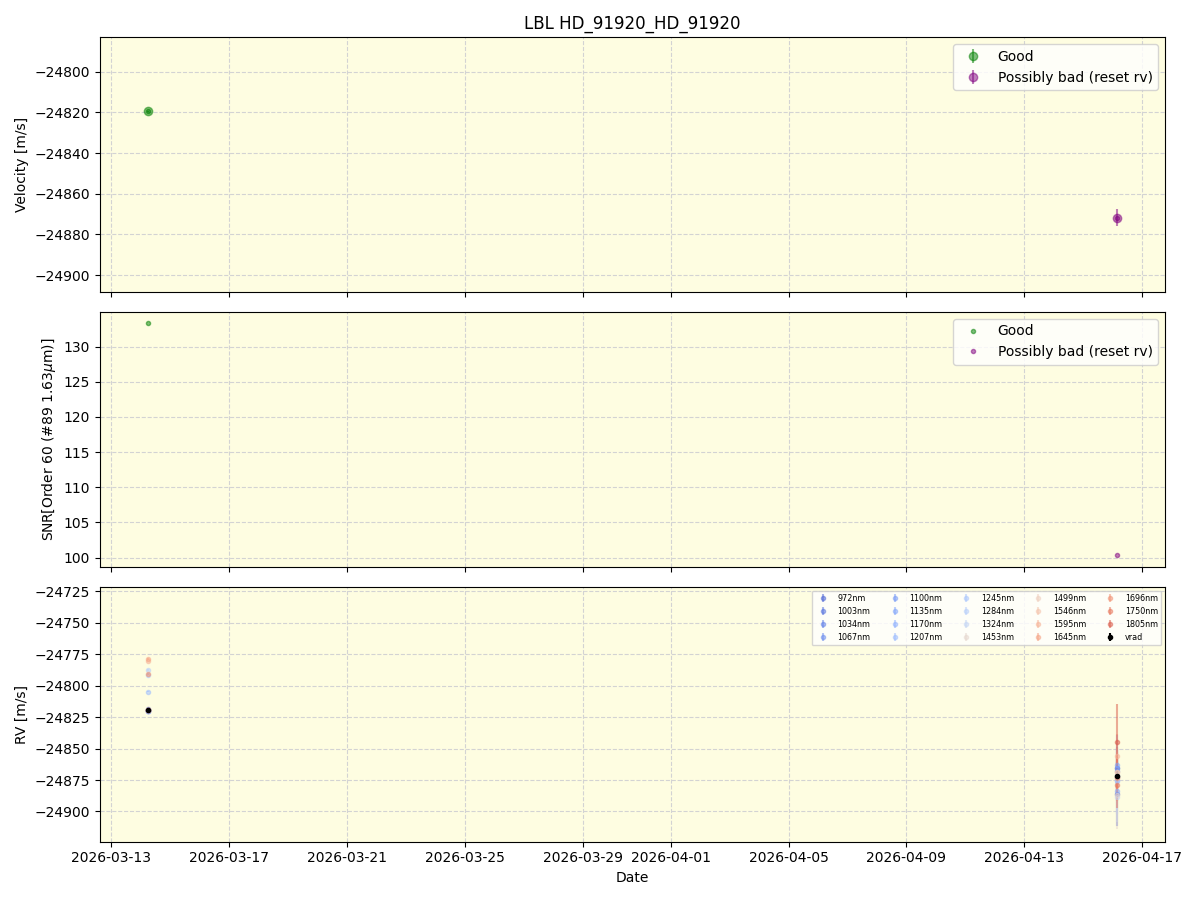Click the 100 SNR tick label
Viewport: 1200px width, 900px height.
click(x=79, y=558)
